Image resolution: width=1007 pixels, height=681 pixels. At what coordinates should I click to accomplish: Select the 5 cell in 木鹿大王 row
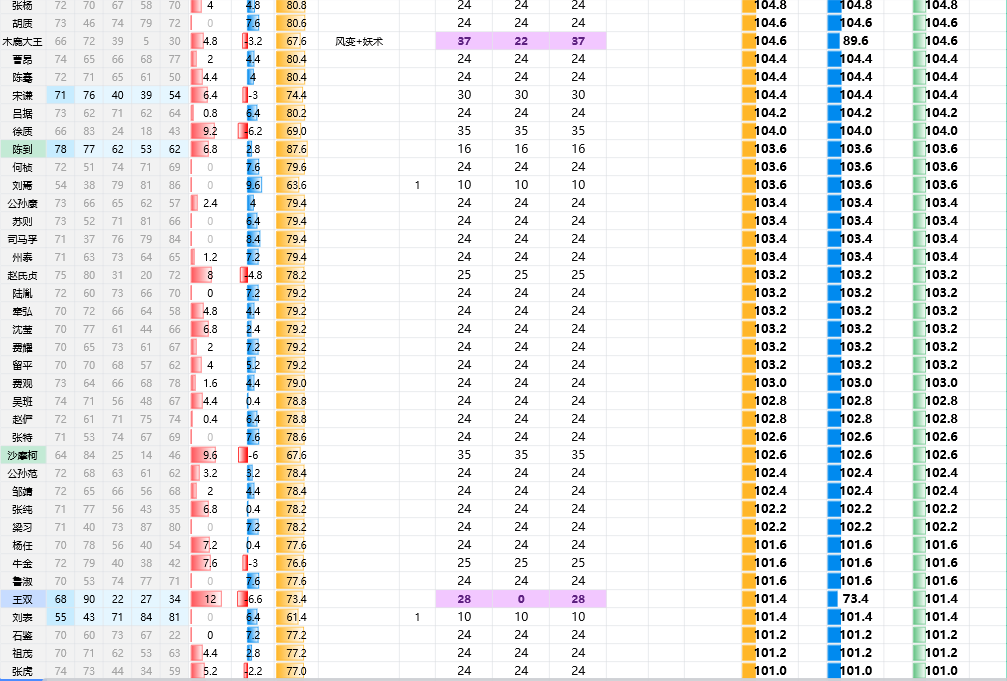click(146, 41)
